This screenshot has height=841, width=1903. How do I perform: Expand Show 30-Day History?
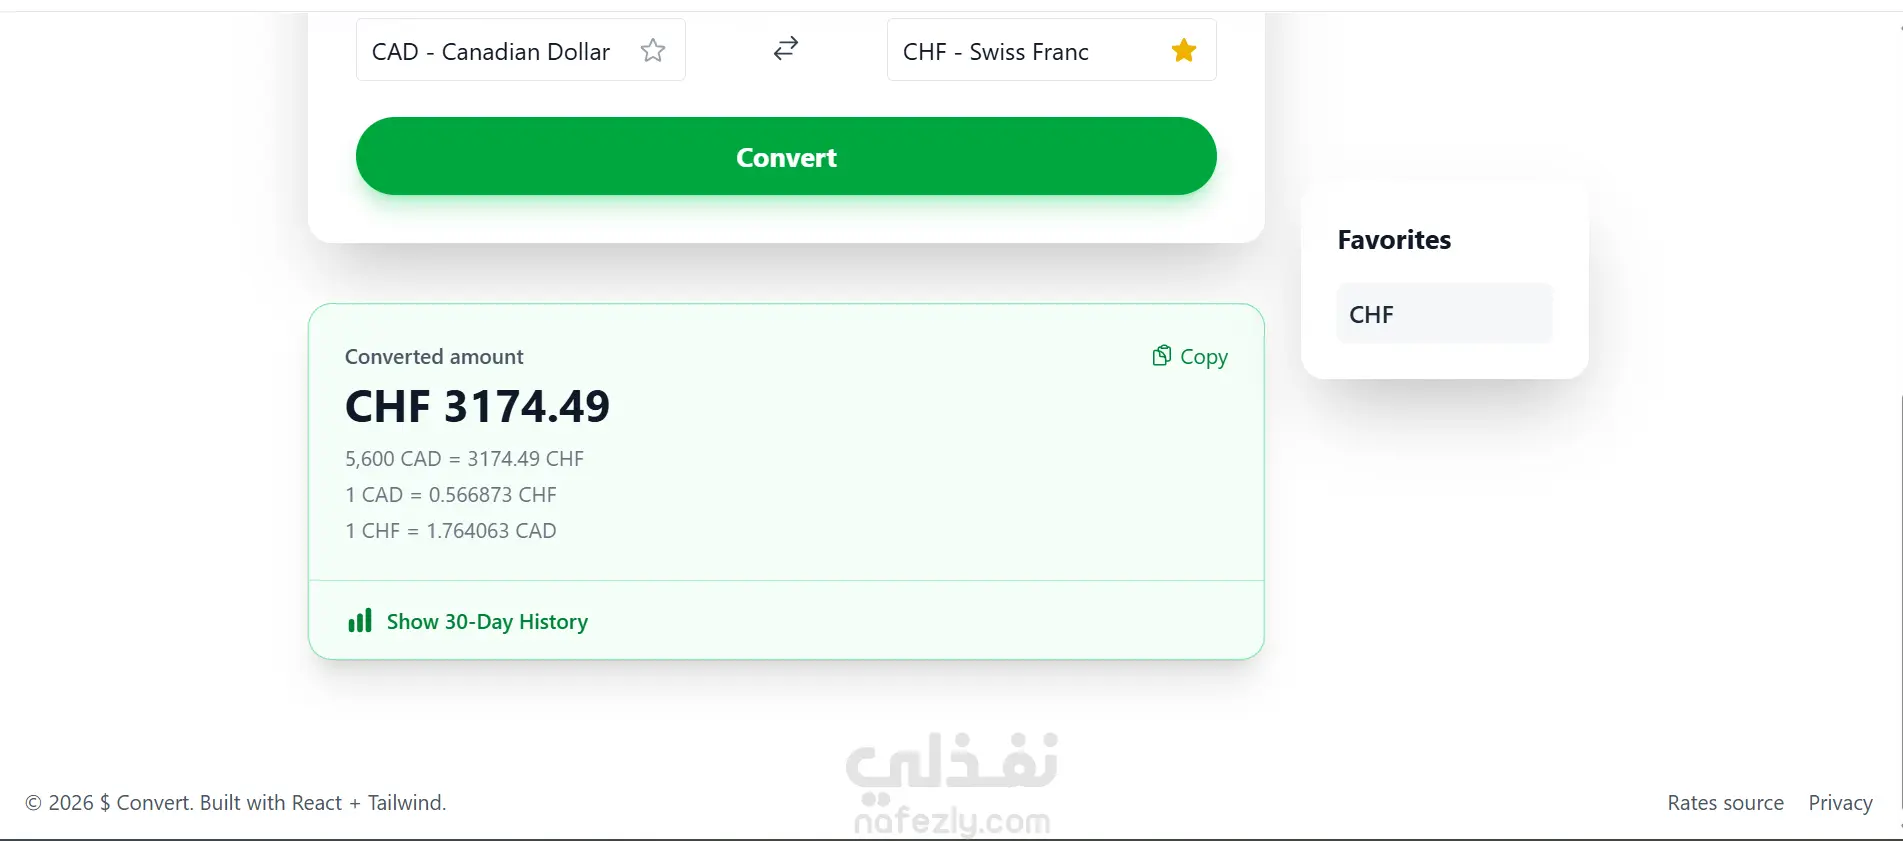click(487, 622)
